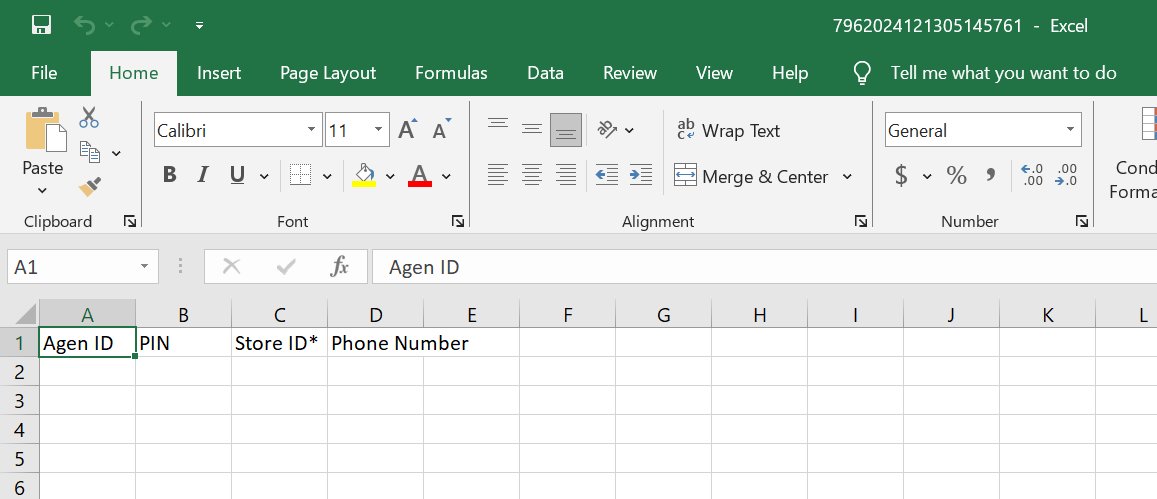Open Customize Quick Access Toolbar arrow
The height and width of the screenshot is (499, 1157).
pos(199,26)
